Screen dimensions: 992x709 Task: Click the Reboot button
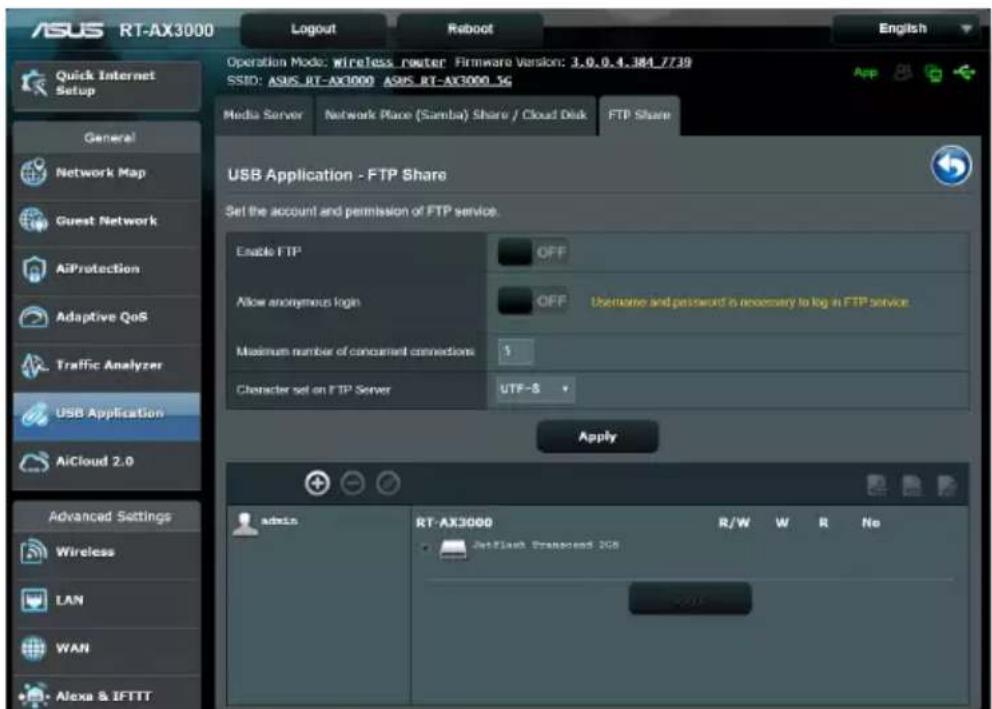(470, 30)
